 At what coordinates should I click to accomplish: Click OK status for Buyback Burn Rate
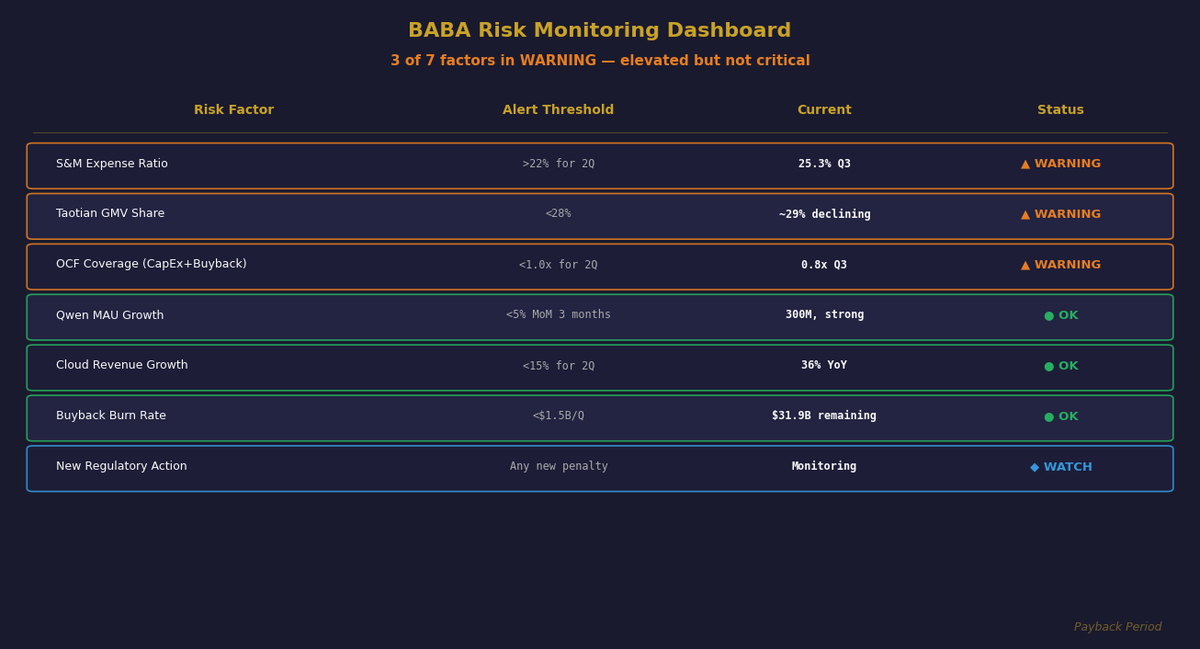pos(1061,416)
